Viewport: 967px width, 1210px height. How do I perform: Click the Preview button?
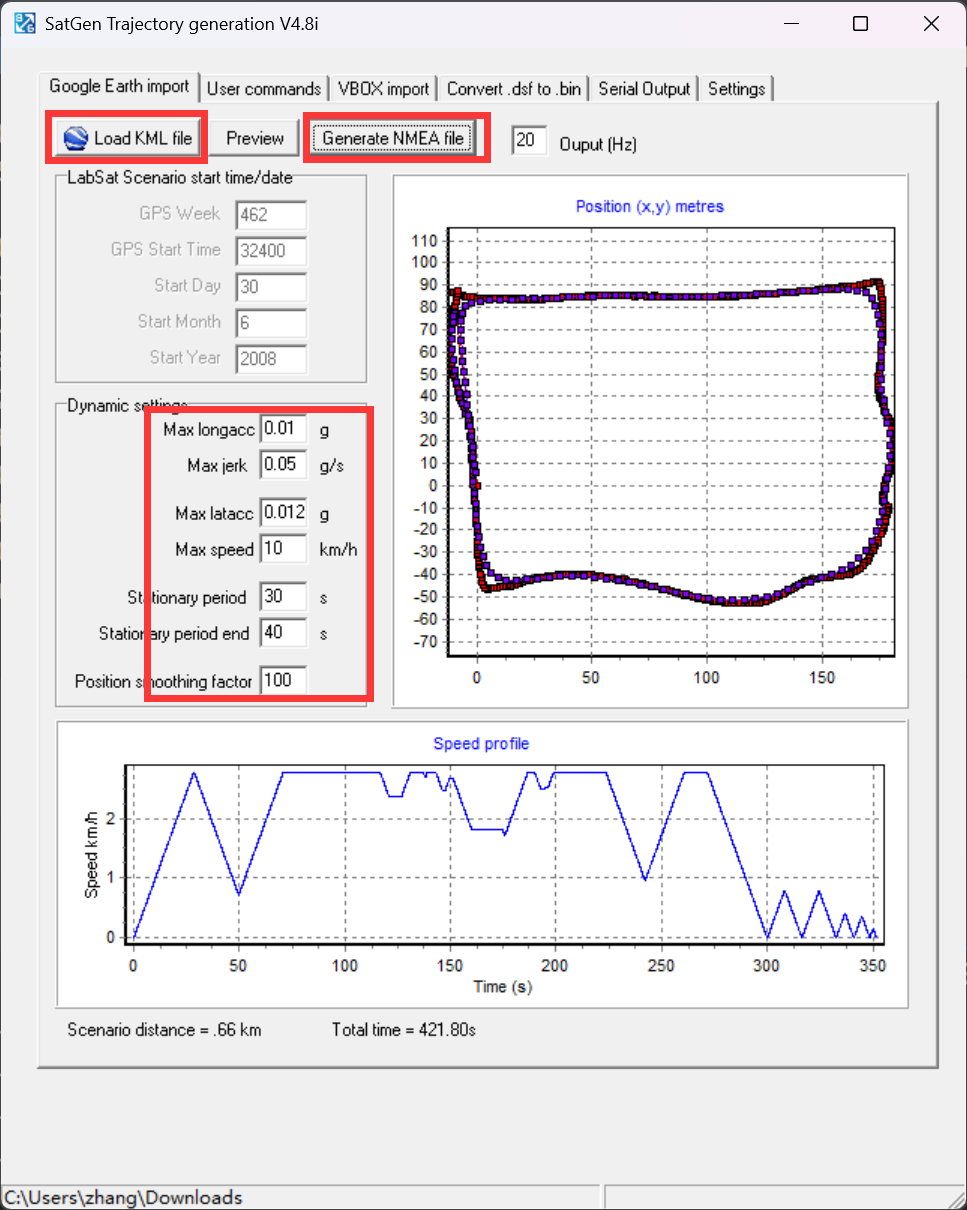coord(255,138)
